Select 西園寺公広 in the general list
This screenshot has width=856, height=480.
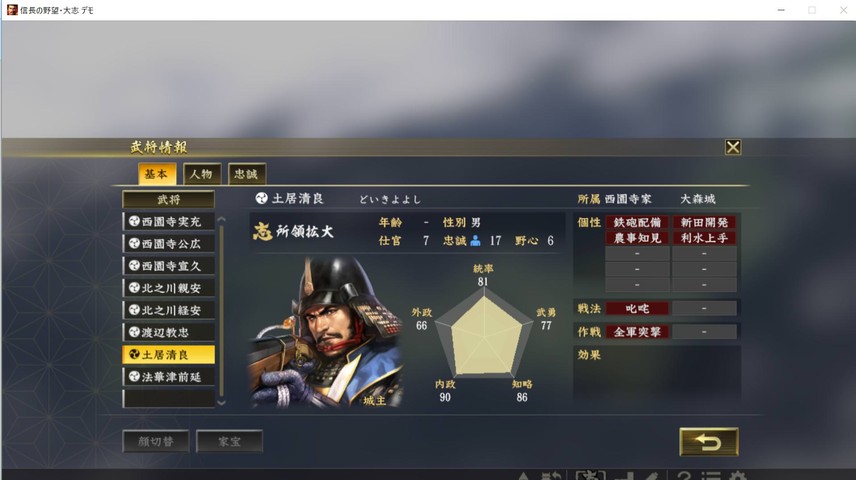(169, 244)
